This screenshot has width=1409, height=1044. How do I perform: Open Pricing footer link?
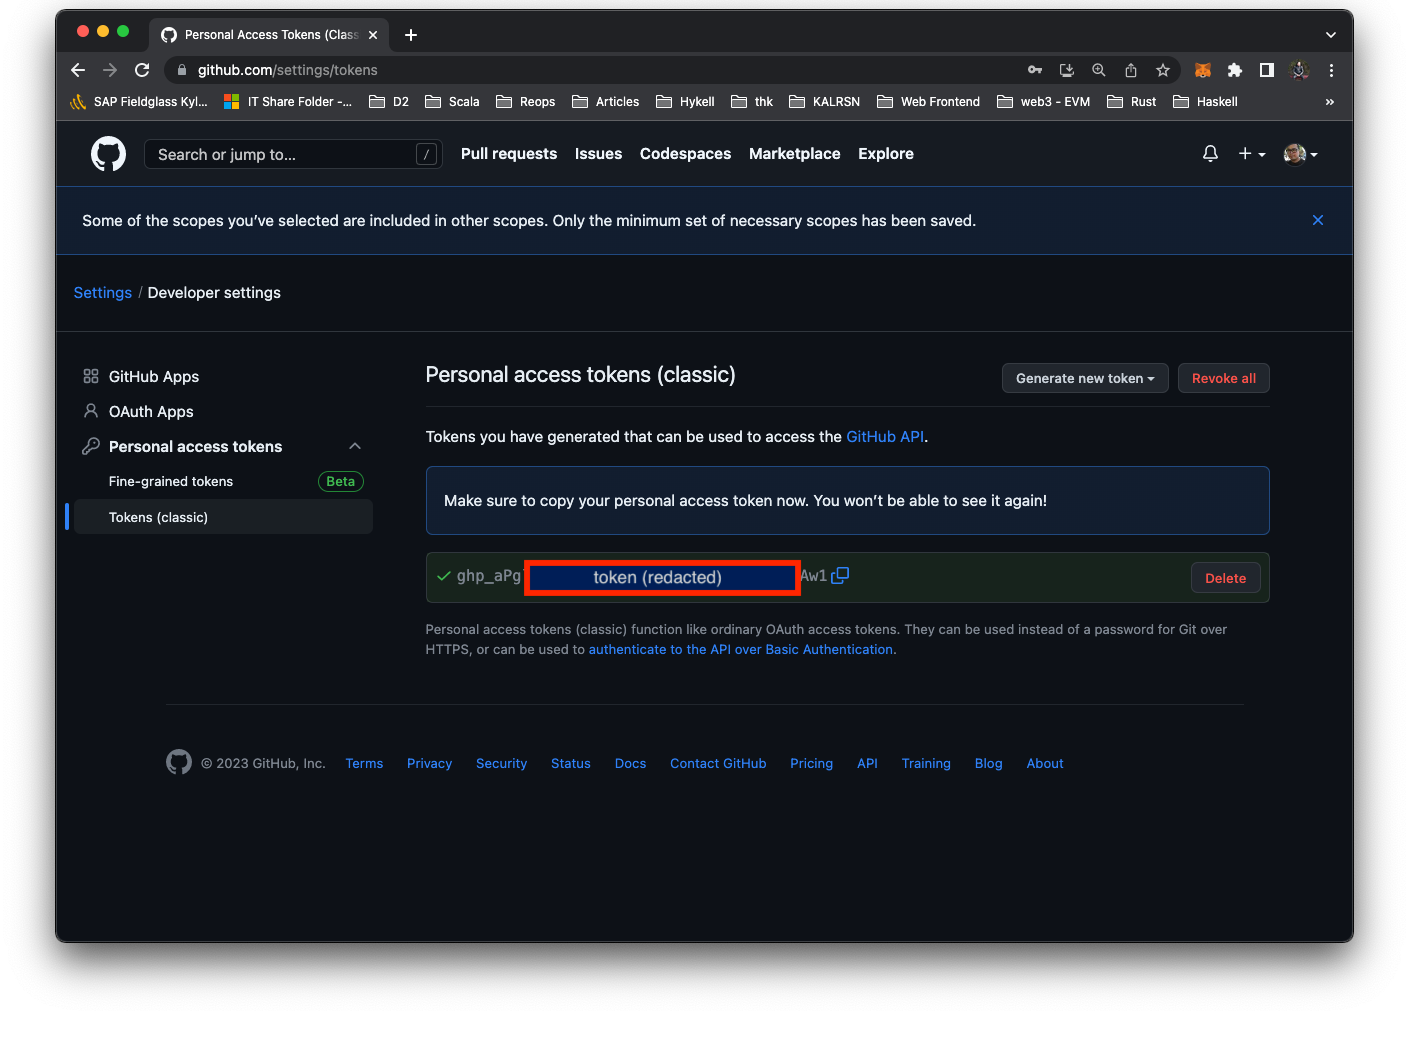point(811,764)
